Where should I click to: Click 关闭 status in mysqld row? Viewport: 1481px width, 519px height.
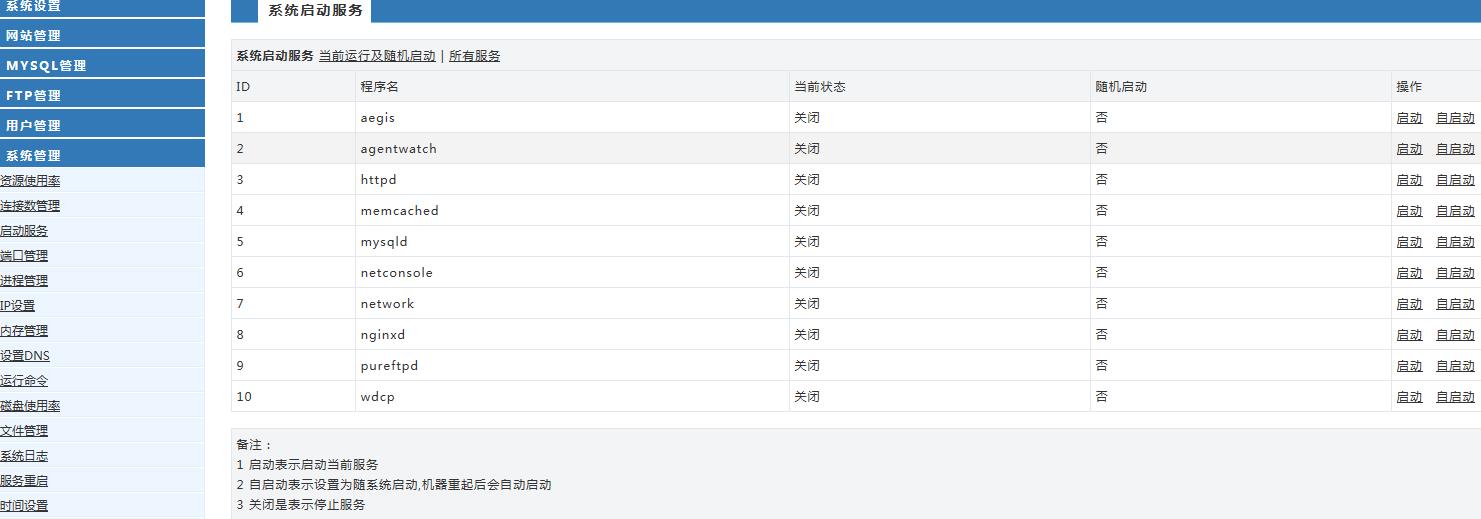click(807, 242)
